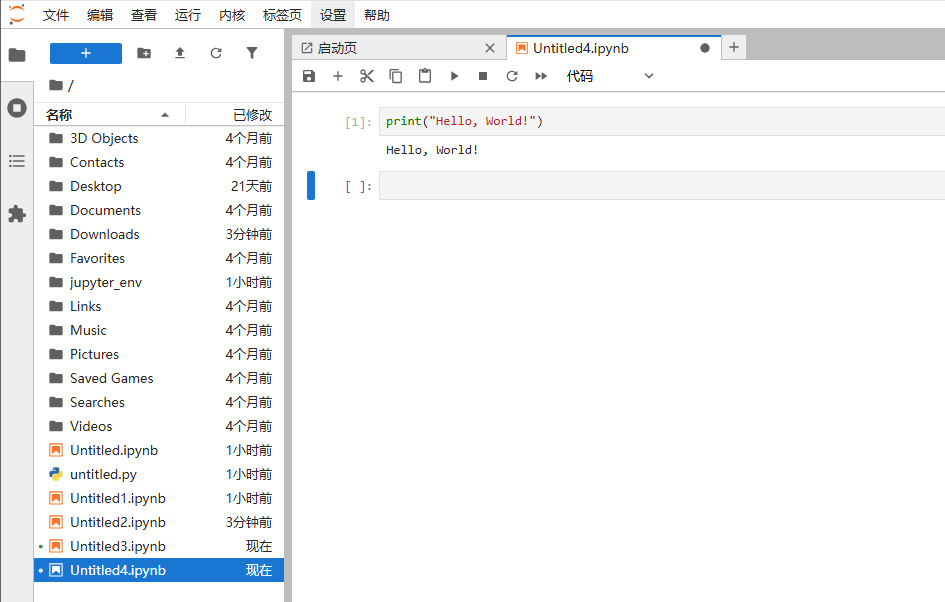The width and height of the screenshot is (945, 602).
Task: Upload files using the upload icon
Action: [180, 53]
